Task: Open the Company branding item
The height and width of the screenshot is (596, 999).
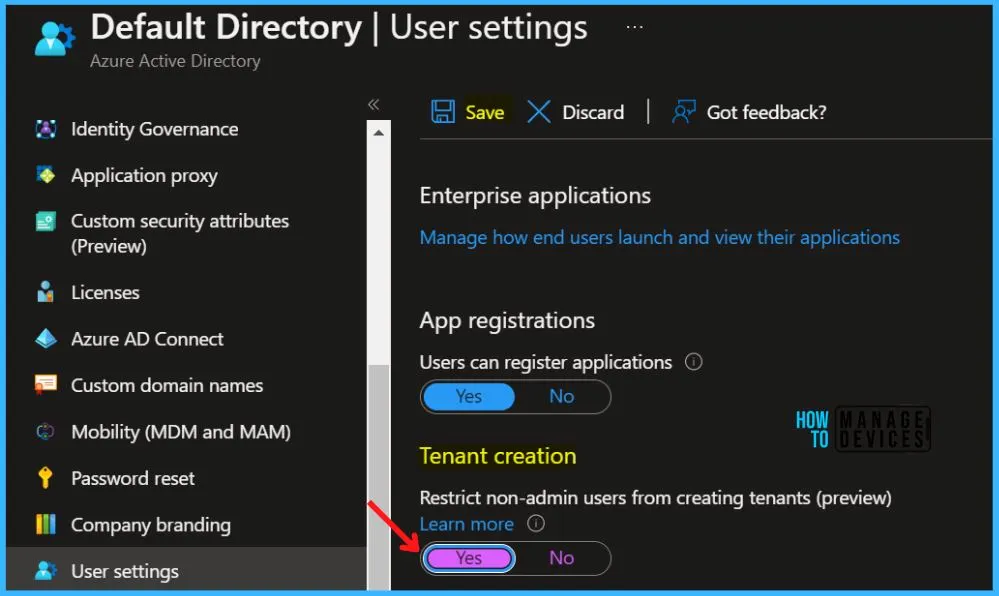Action: coord(151,525)
